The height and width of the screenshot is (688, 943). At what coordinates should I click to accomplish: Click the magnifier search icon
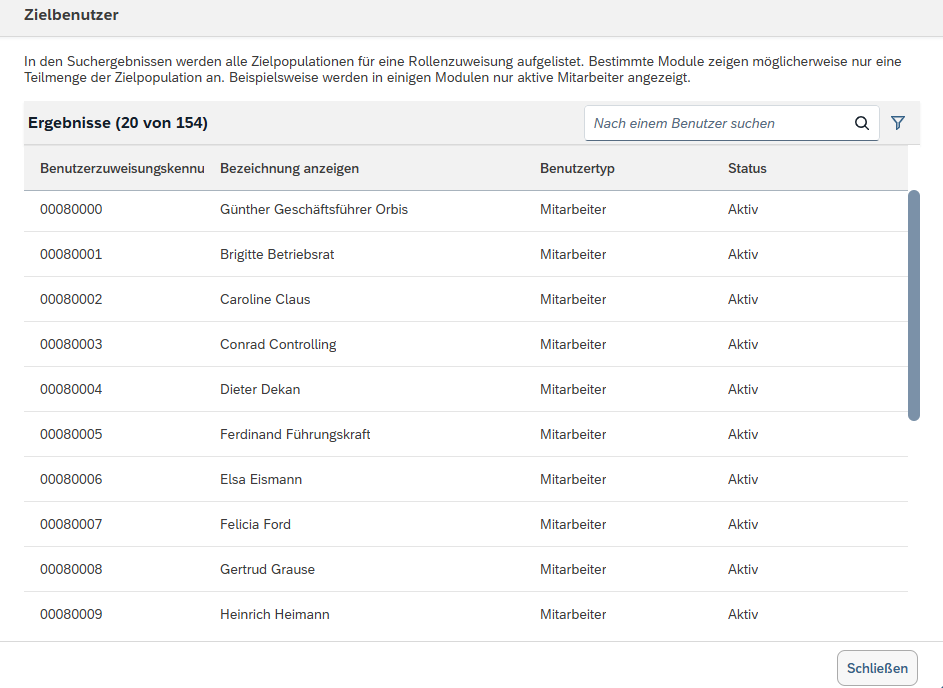point(861,123)
